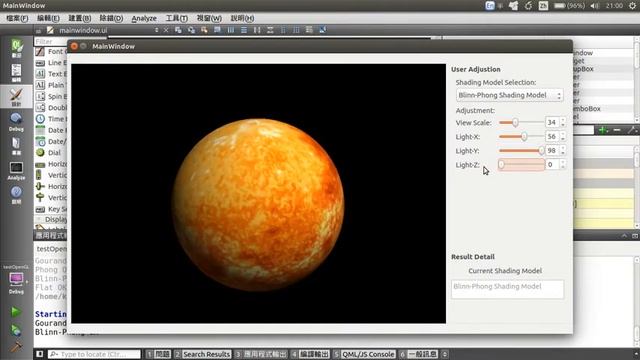Open the Help mode icon
Screen dimensions: 640x360
(x=16, y=195)
